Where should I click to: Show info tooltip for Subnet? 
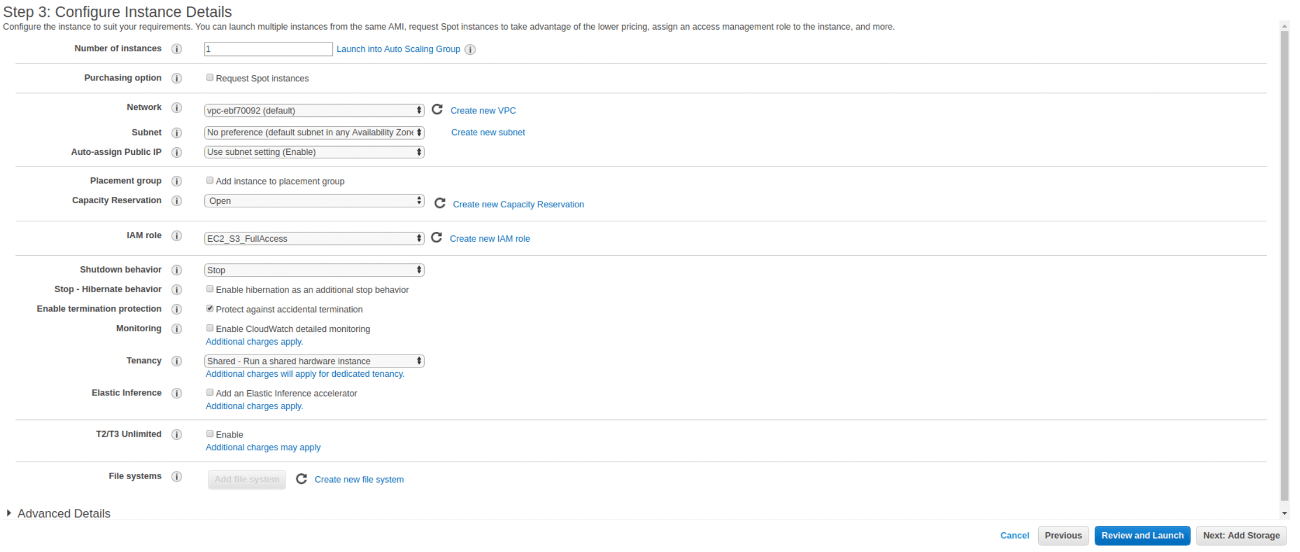tap(177, 133)
